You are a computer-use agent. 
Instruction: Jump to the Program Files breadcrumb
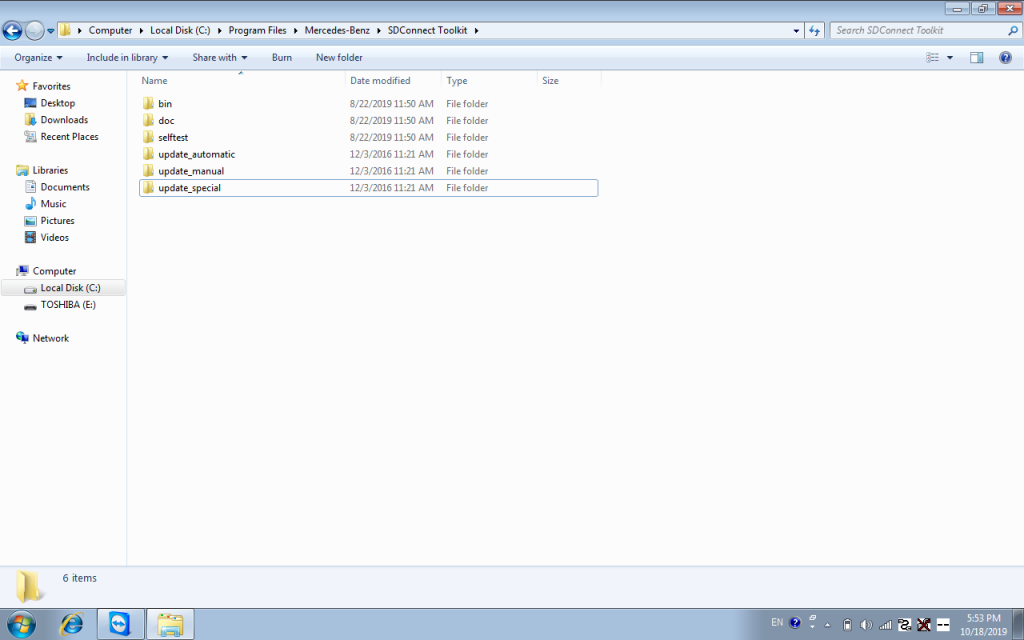(257, 30)
